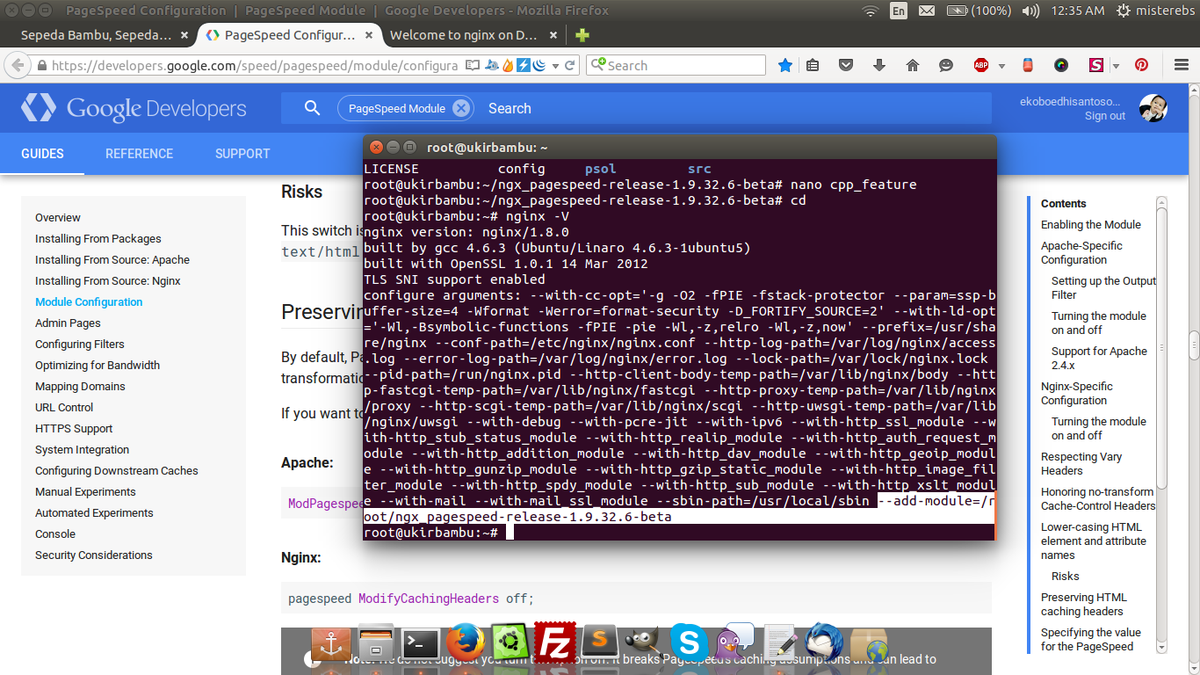
Task: Open HTTPS Support sidebar link
Action: (74, 428)
